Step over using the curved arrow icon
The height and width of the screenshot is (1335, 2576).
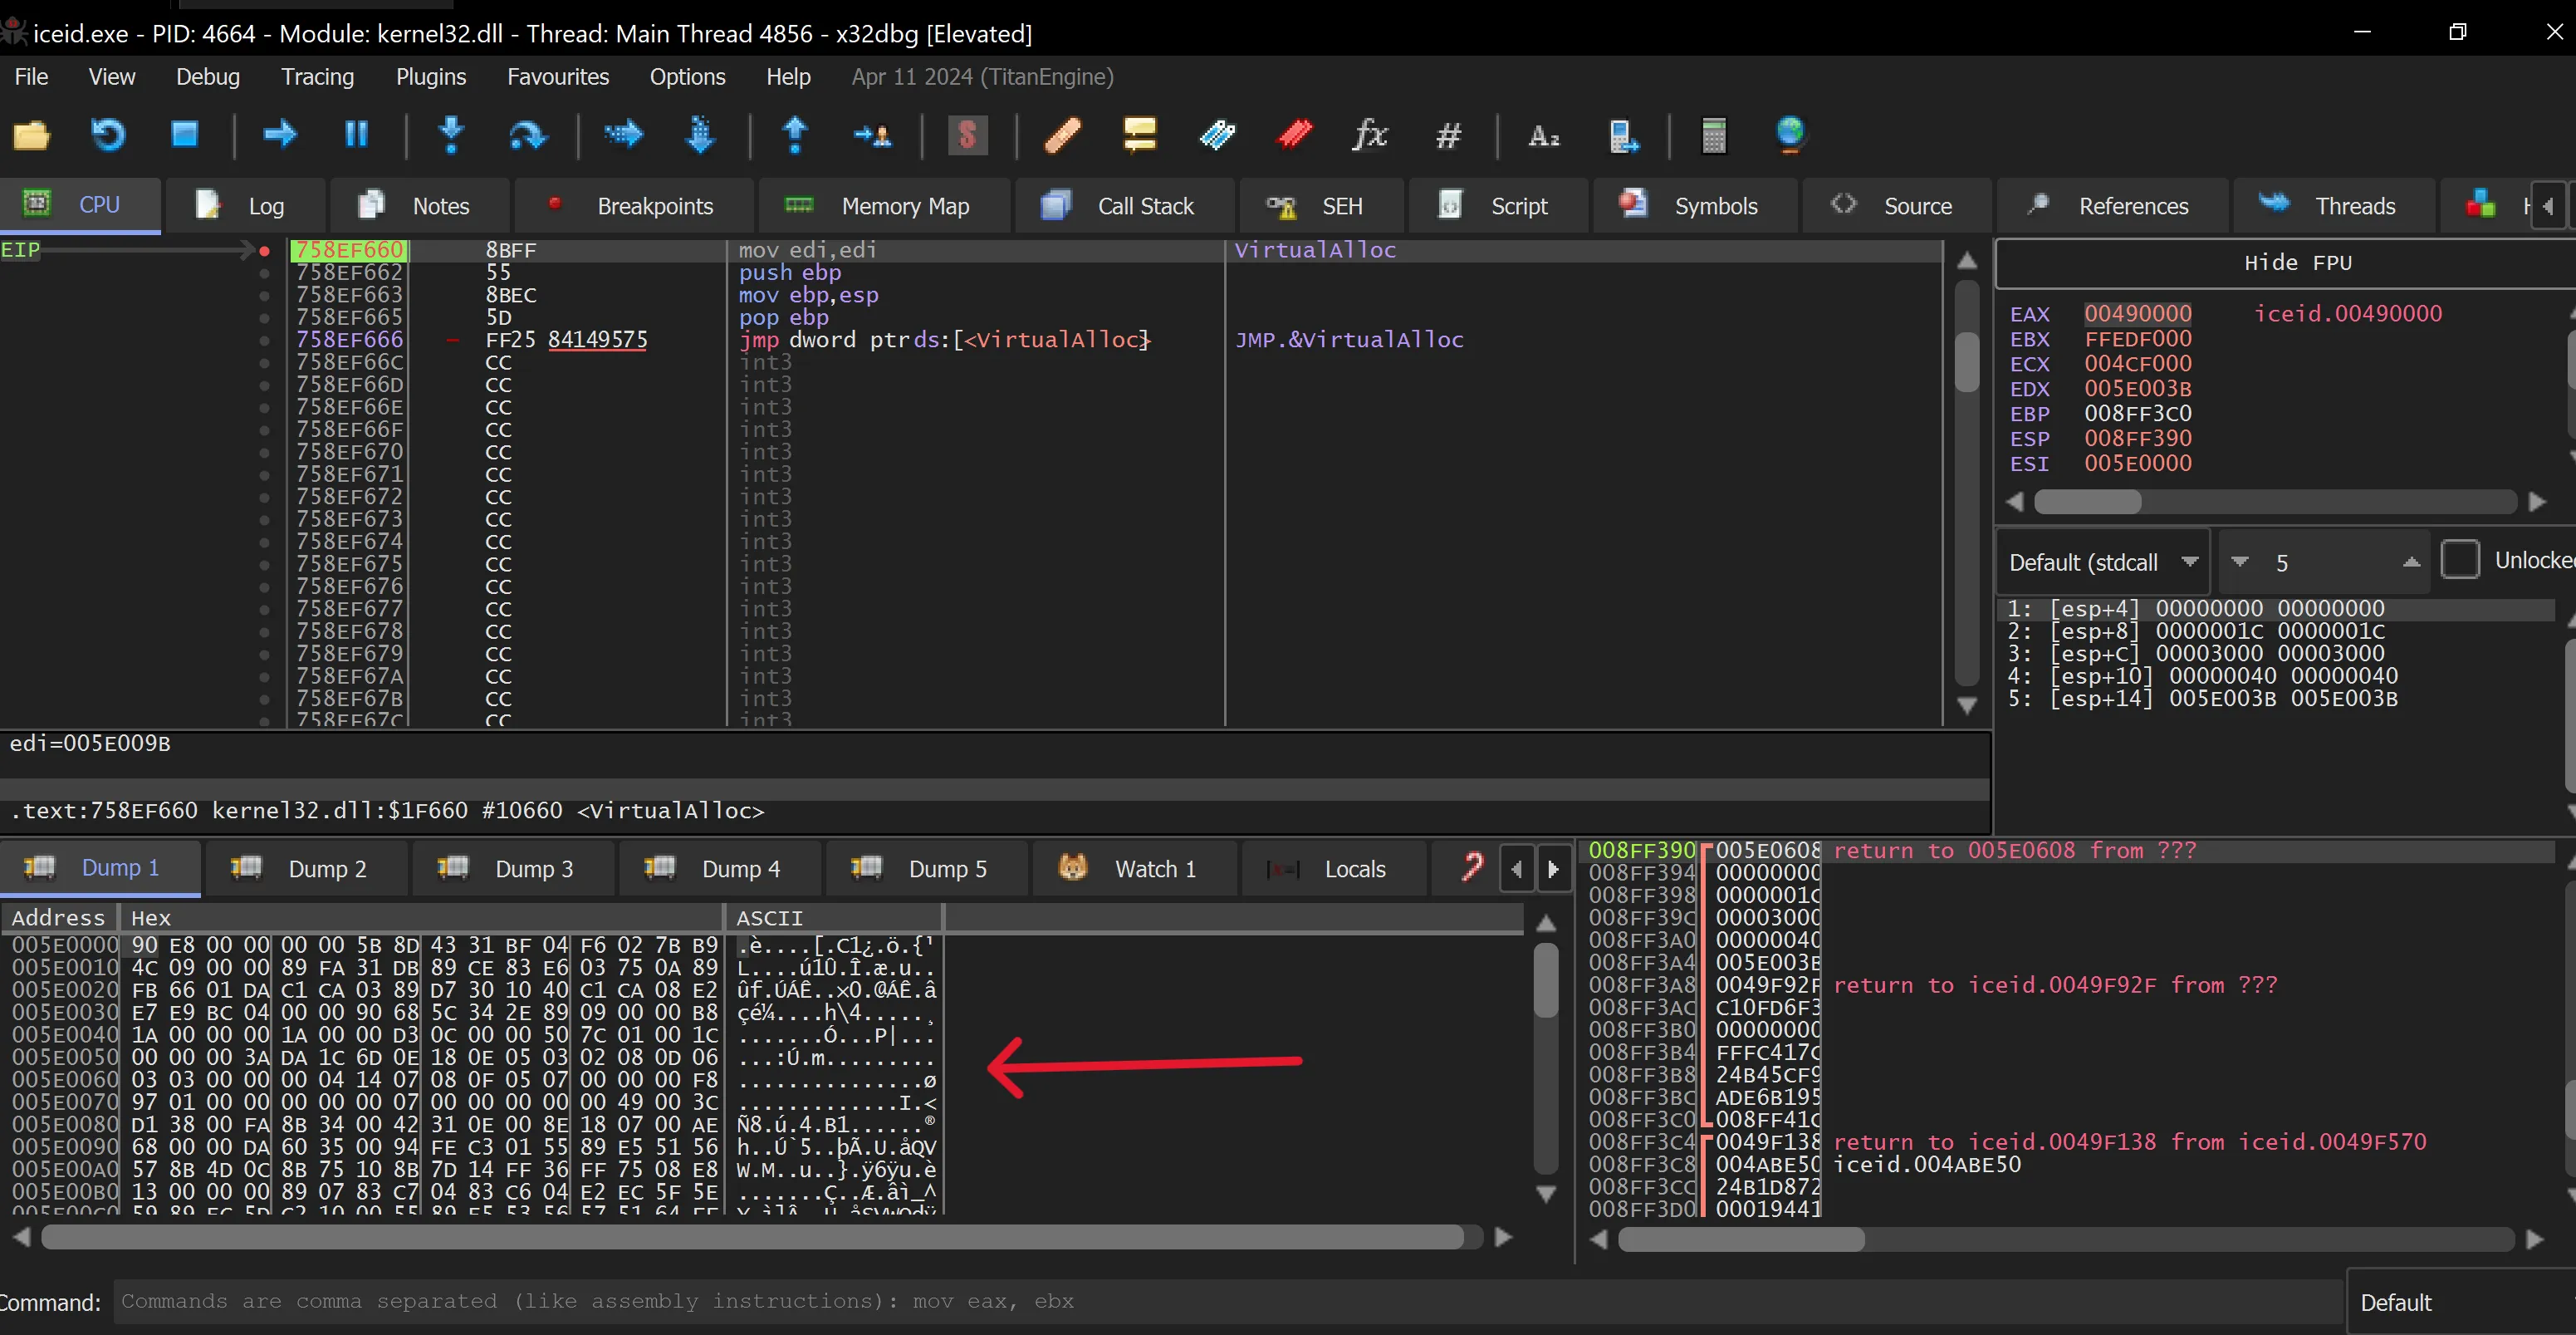click(527, 135)
